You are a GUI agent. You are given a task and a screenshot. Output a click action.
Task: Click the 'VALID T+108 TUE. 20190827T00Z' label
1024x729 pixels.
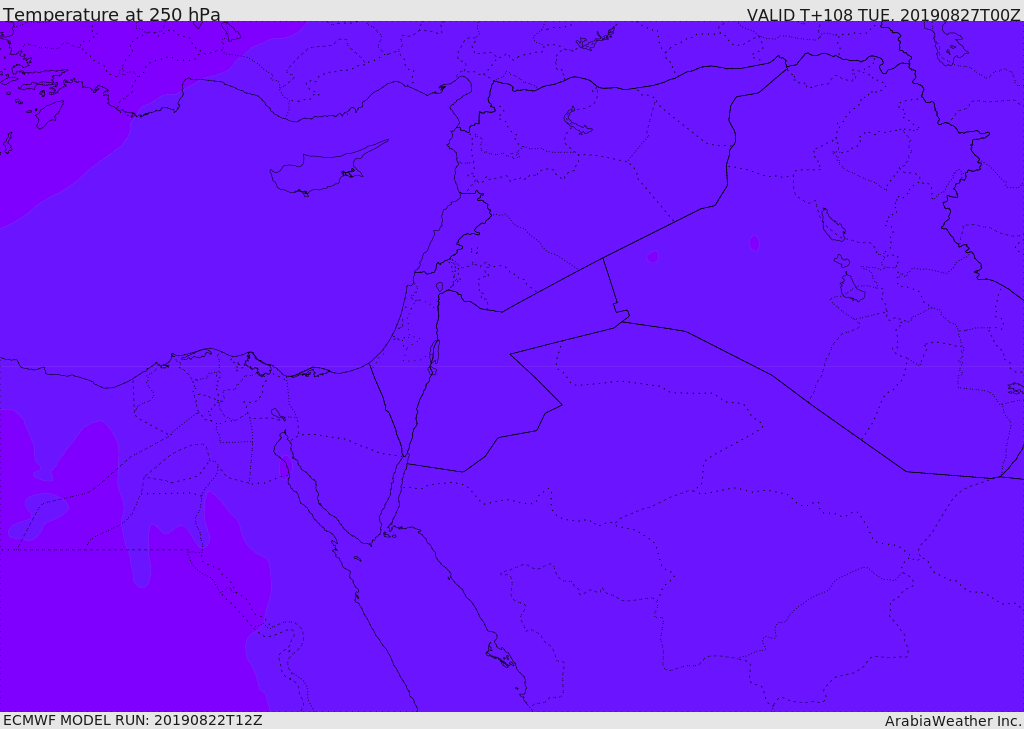884,15
